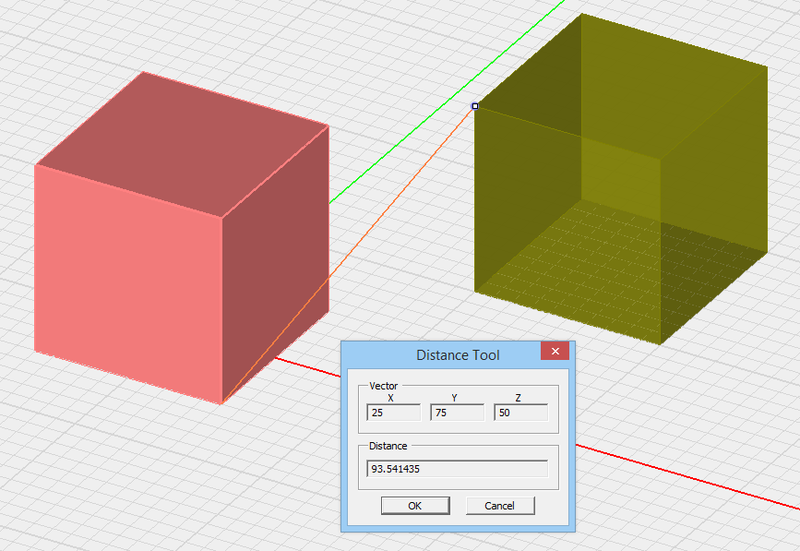Select the X vector value field
800x551 pixels.
tap(393, 413)
